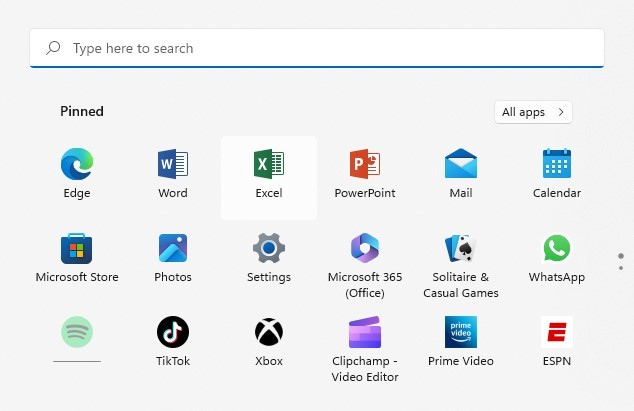Launch Microsoft Store

tap(77, 258)
